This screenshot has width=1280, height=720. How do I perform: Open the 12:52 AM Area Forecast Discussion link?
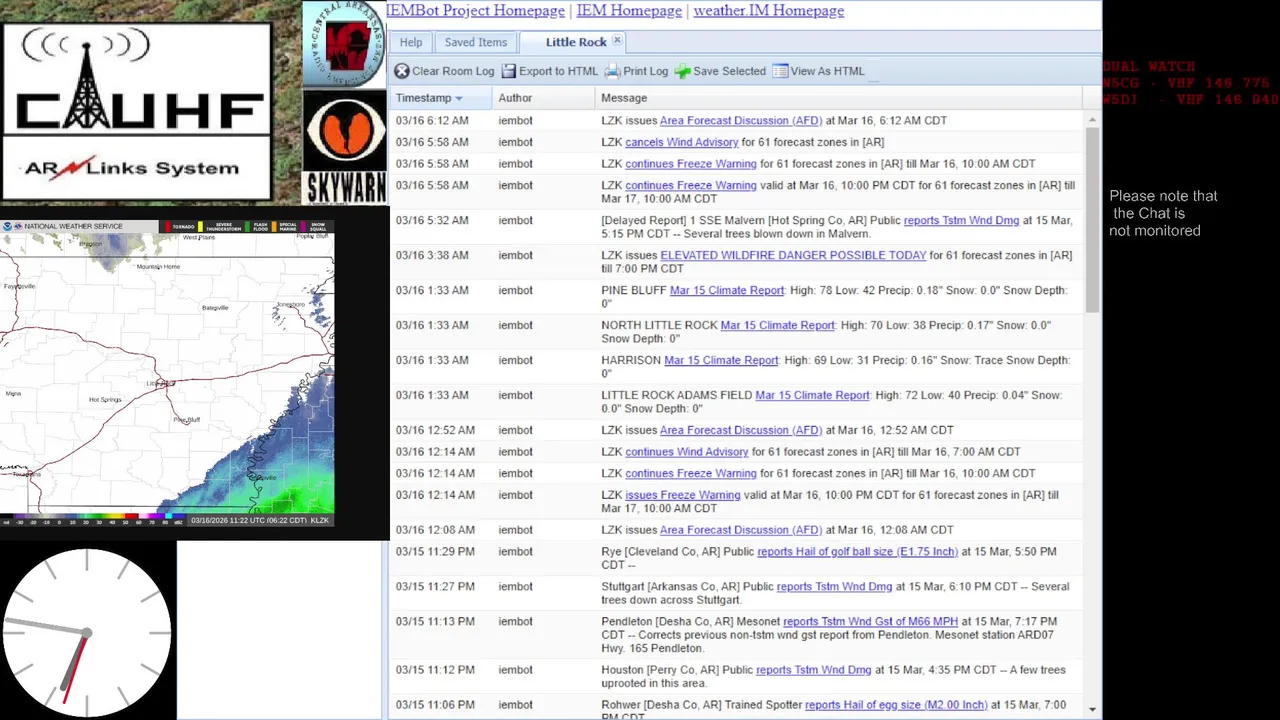tap(741, 430)
